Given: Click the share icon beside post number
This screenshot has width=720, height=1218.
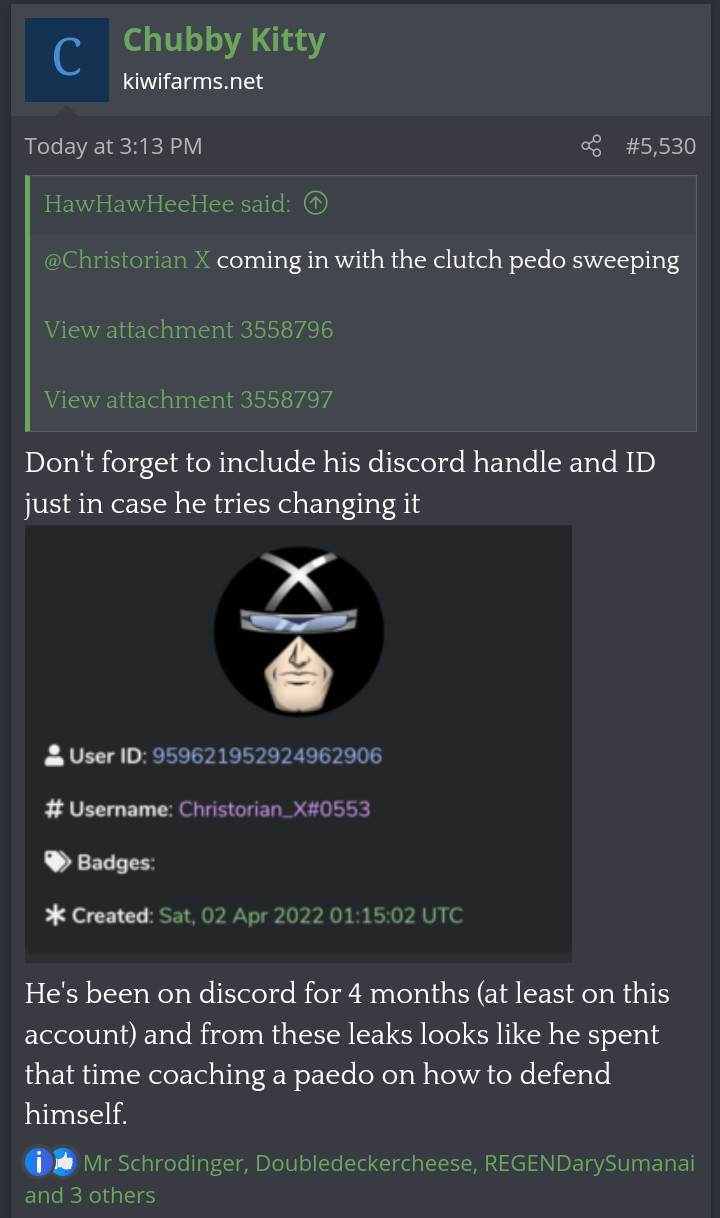Looking at the screenshot, I should [591, 146].
